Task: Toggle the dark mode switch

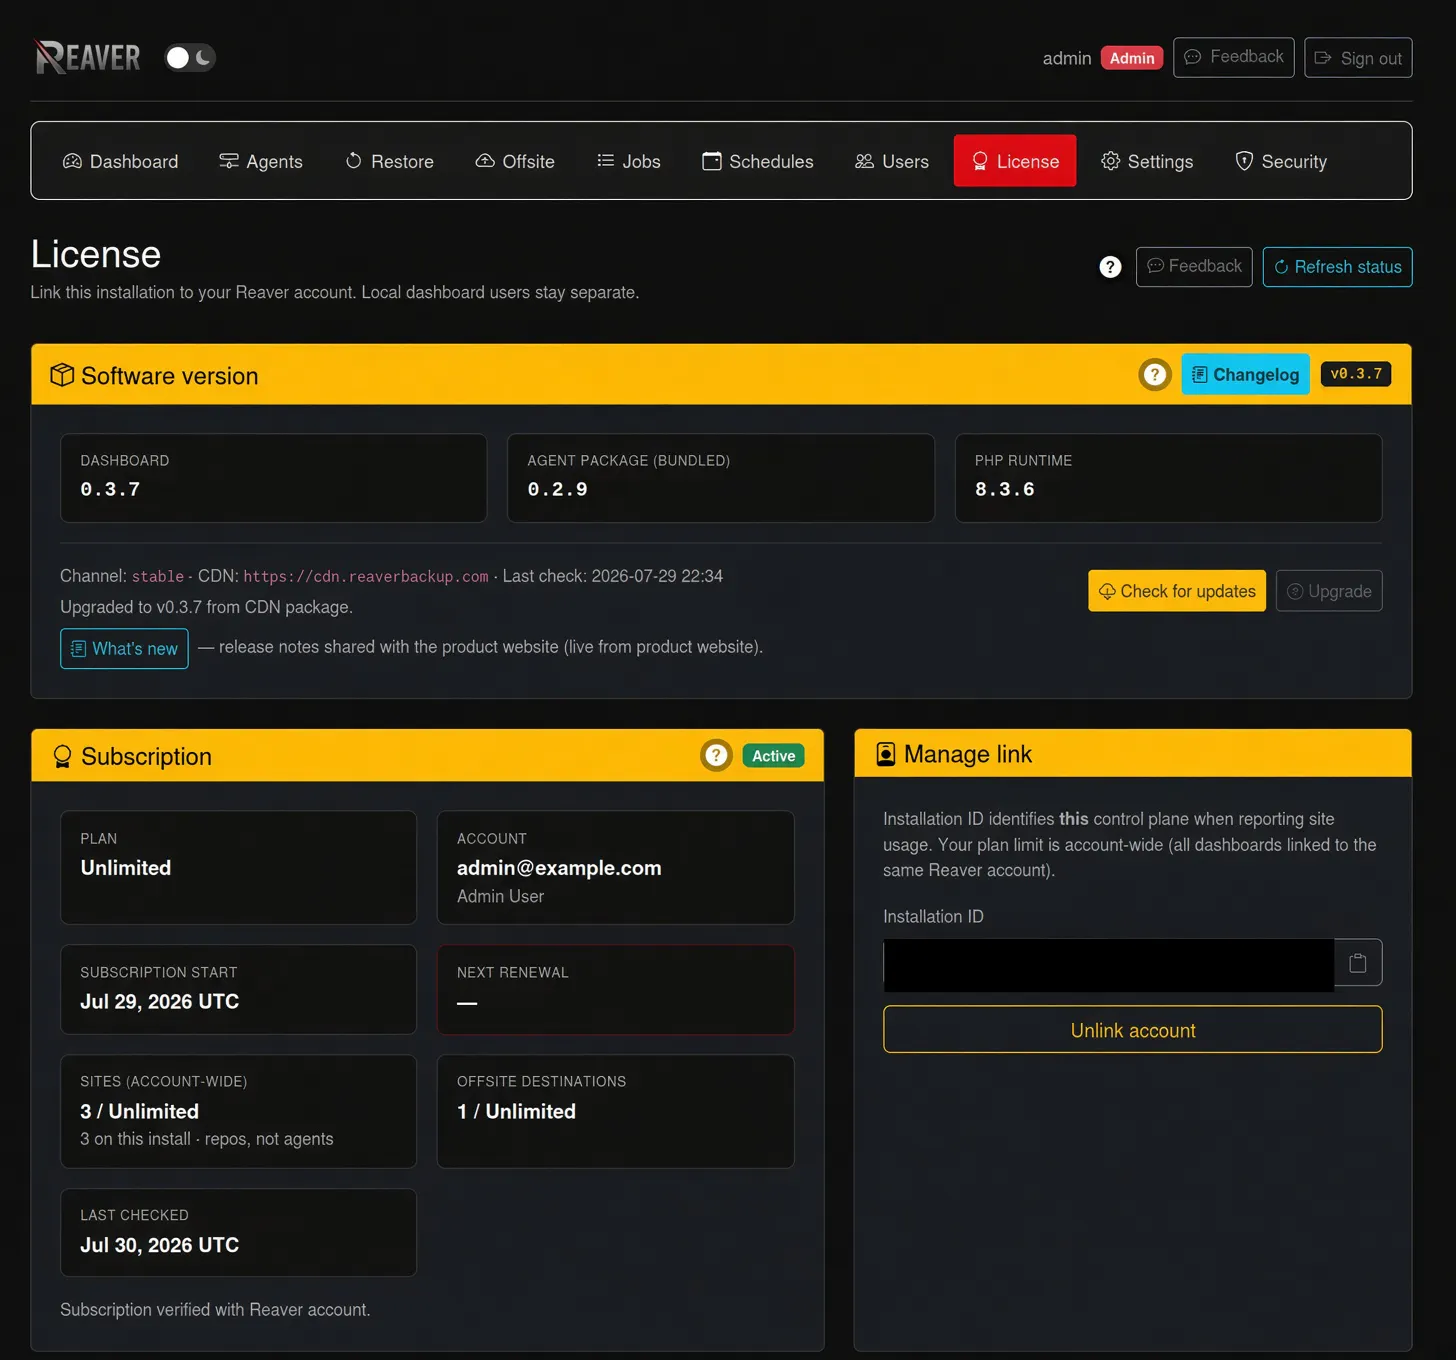Action: click(190, 58)
